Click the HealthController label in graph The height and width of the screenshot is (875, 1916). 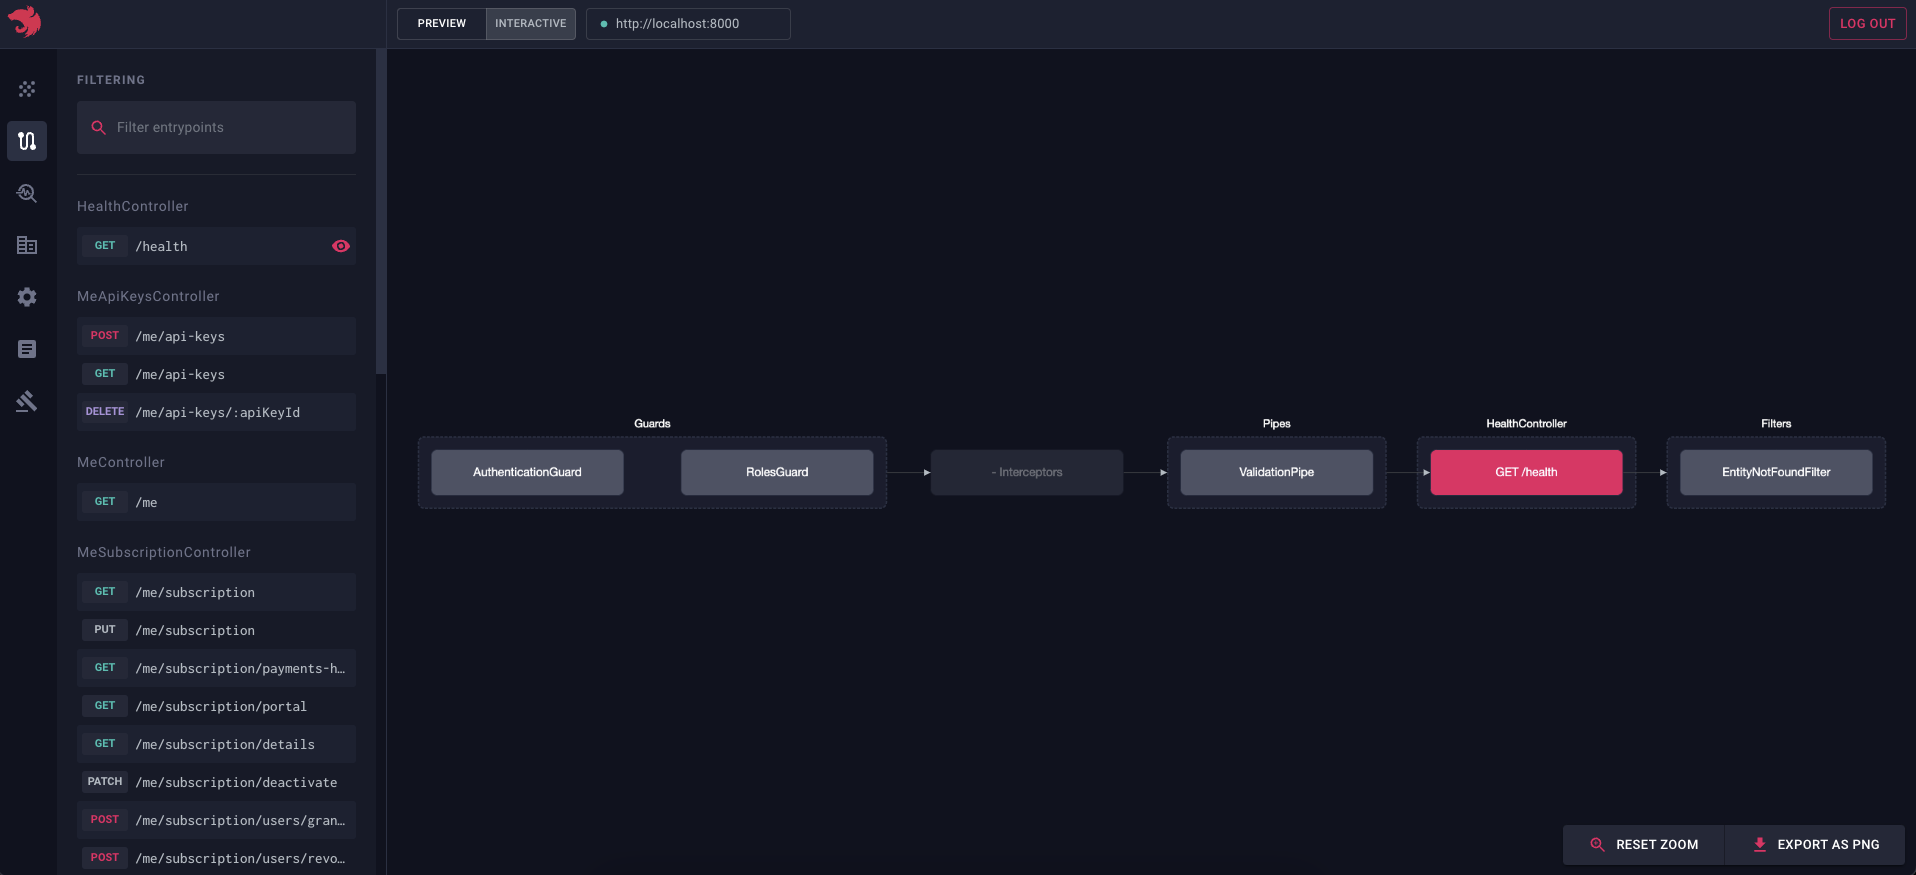point(1526,424)
